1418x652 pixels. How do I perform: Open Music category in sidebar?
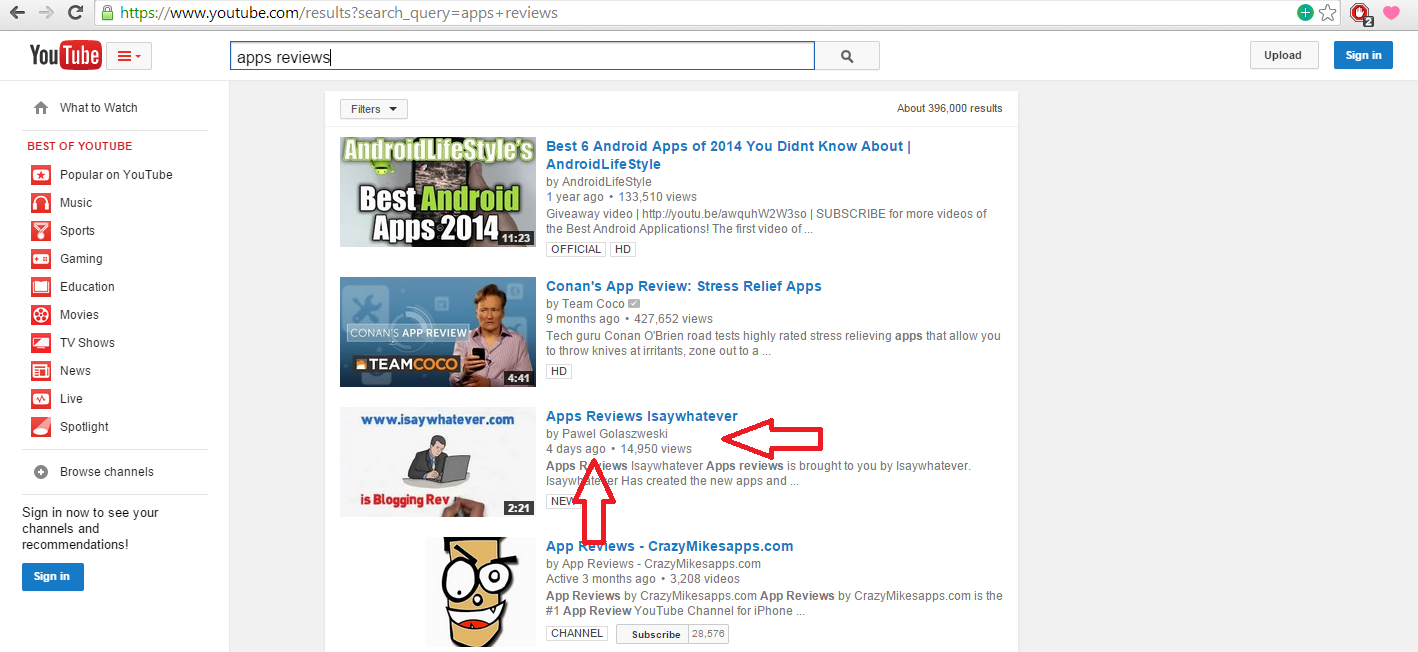click(76, 203)
